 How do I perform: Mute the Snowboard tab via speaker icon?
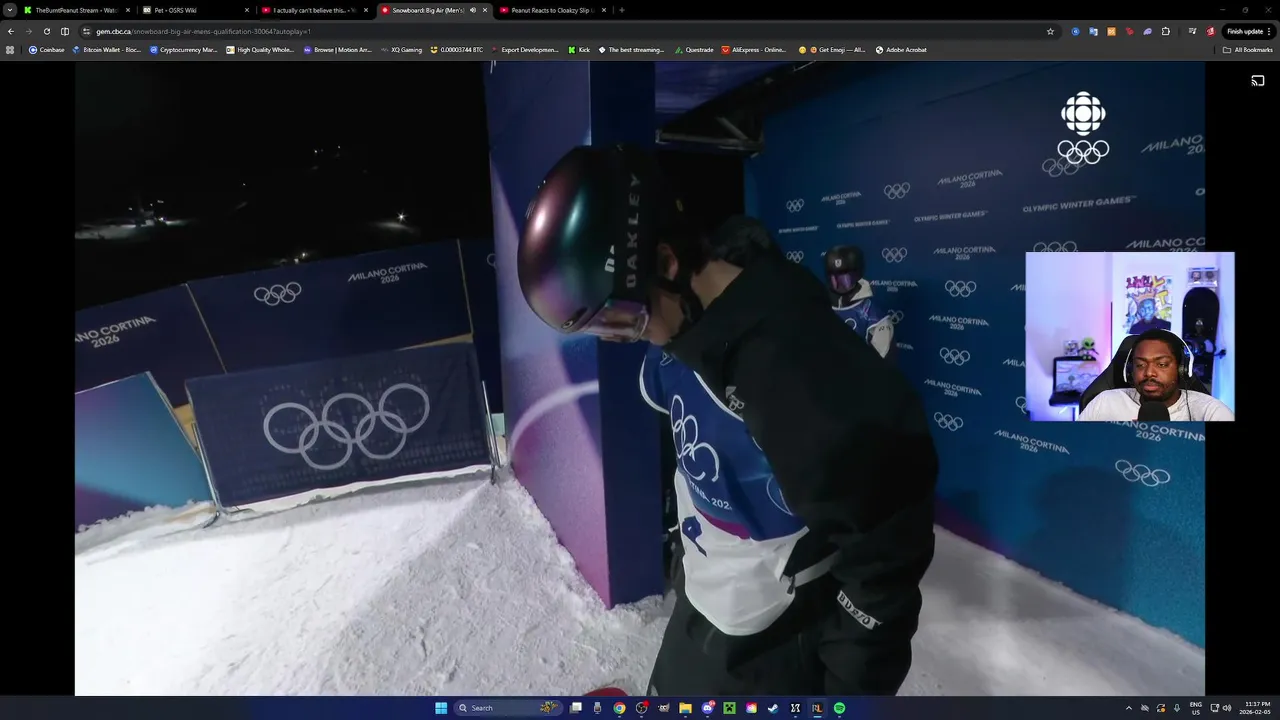coord(472,10)
